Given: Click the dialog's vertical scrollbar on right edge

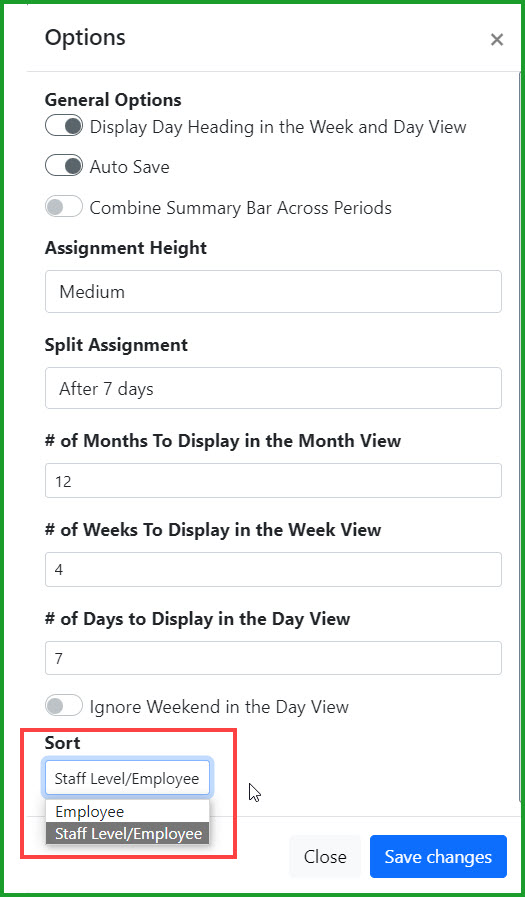Looking at the screenshot, I should tap(520, 435).
